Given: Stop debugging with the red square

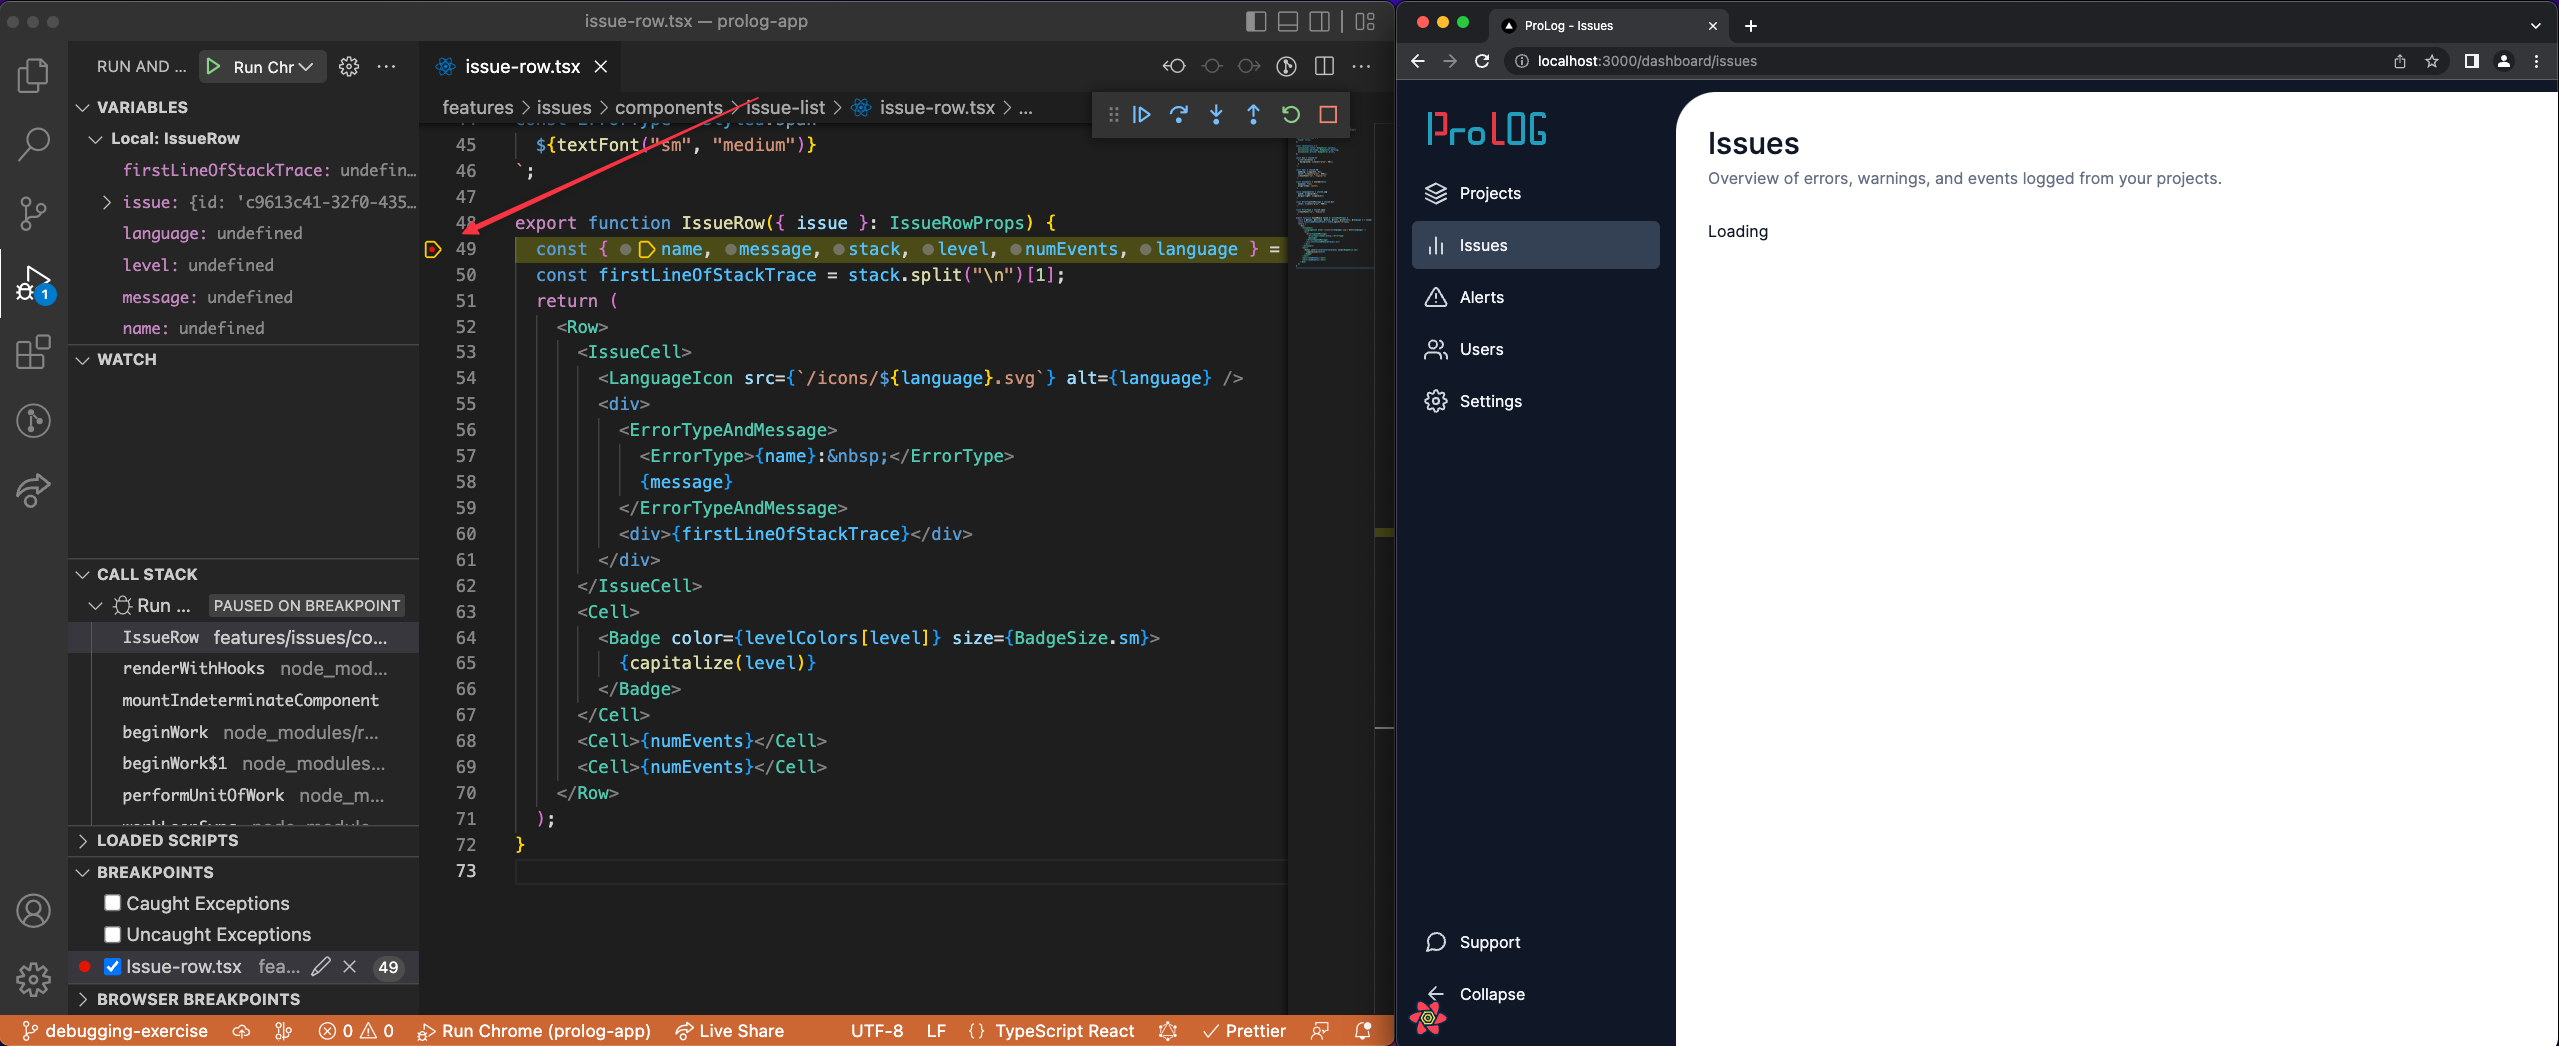Looking at the screenshot, I should click(1328, 115).
